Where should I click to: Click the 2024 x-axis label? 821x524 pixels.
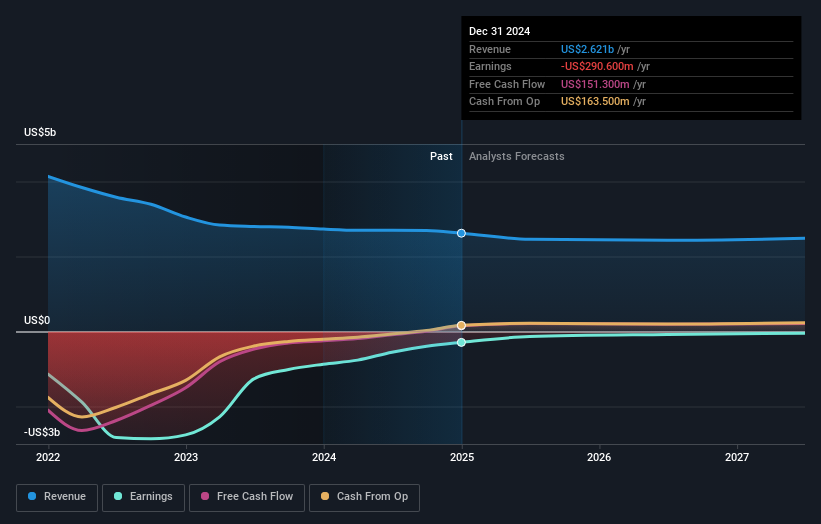(324, 458)
